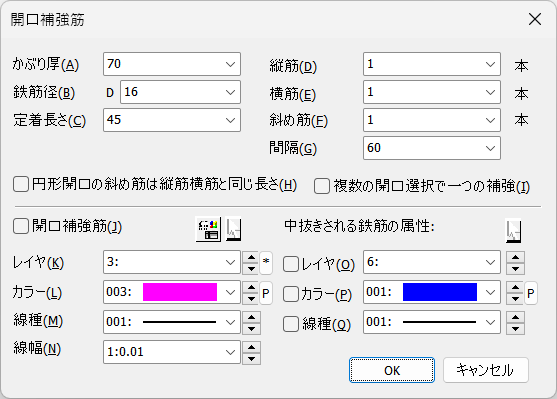
Task: Decrease カラー(P) value with down arrow
Action: [x=515, y=298]
